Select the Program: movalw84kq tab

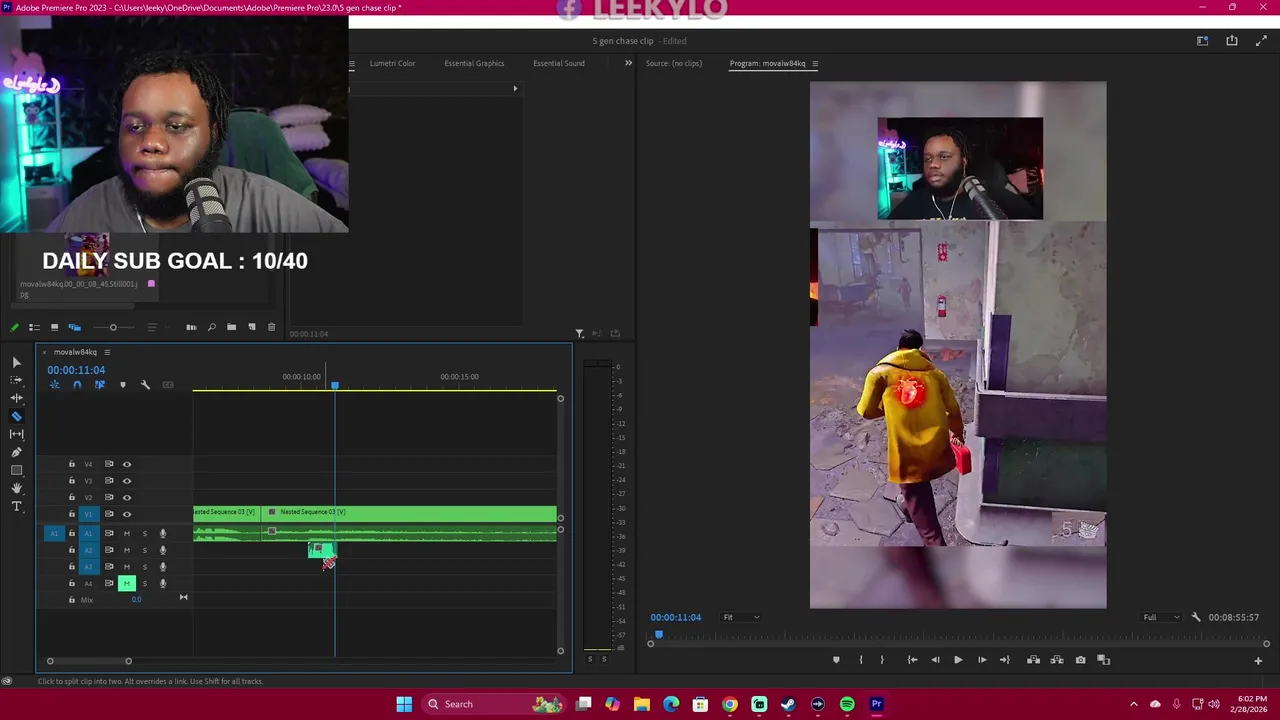767,63
